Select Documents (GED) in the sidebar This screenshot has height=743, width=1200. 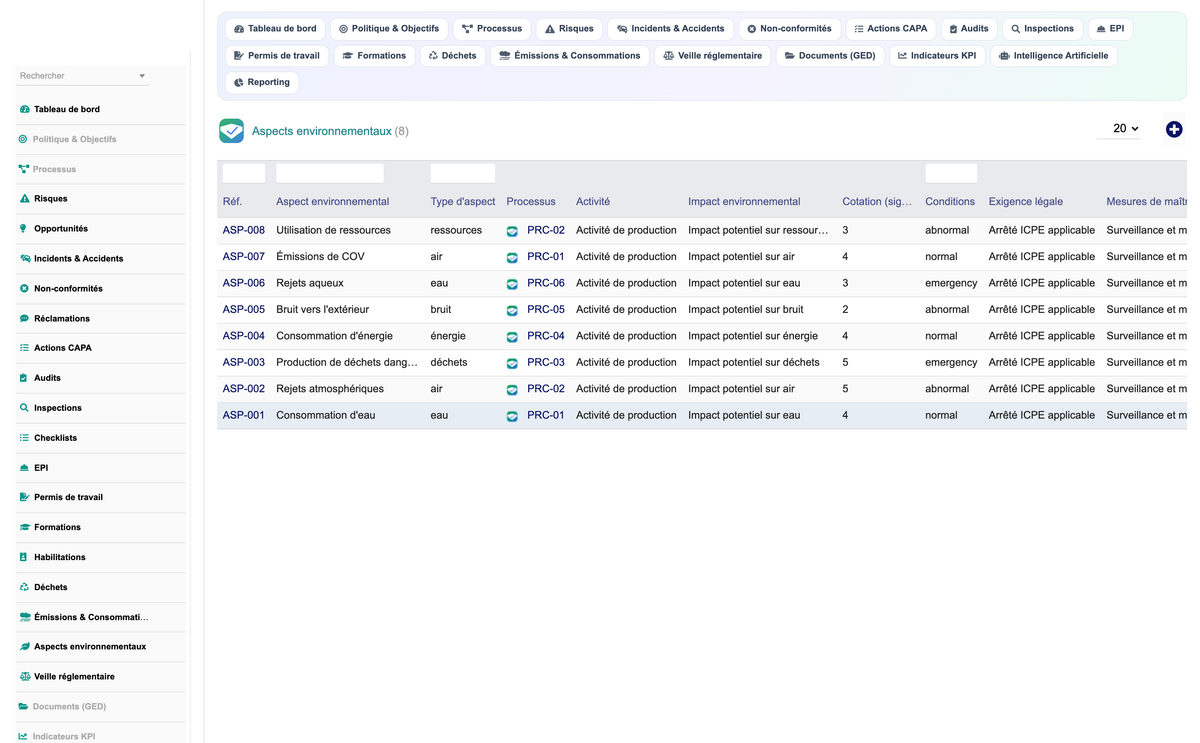coord(101,707)
